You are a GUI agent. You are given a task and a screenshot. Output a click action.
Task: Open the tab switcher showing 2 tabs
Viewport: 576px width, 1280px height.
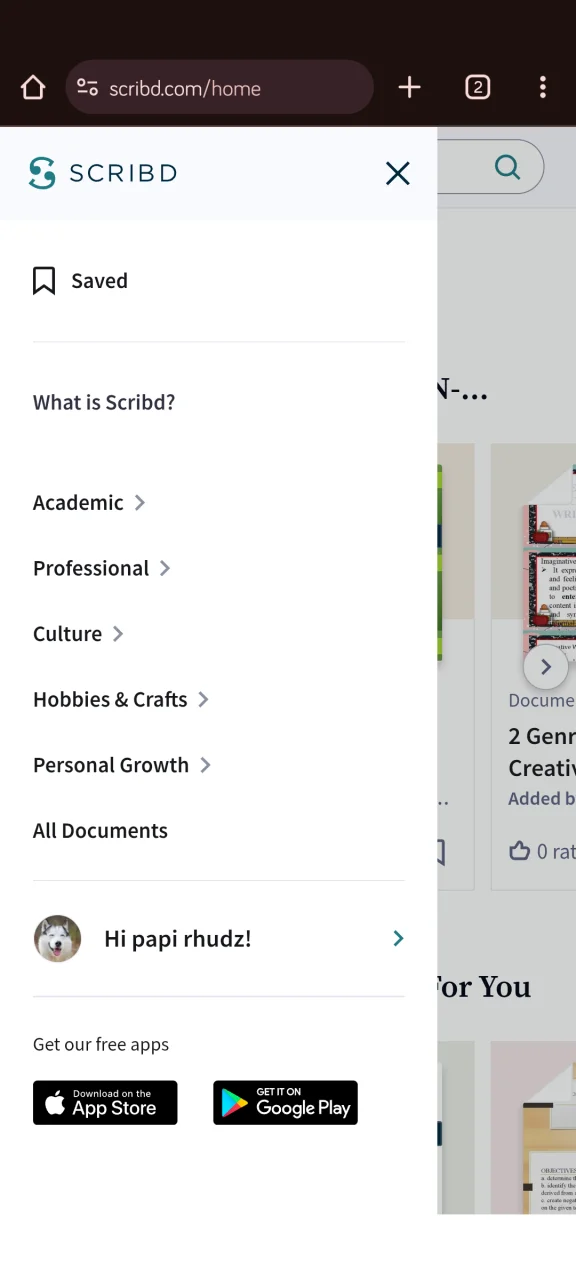point(478,88)
